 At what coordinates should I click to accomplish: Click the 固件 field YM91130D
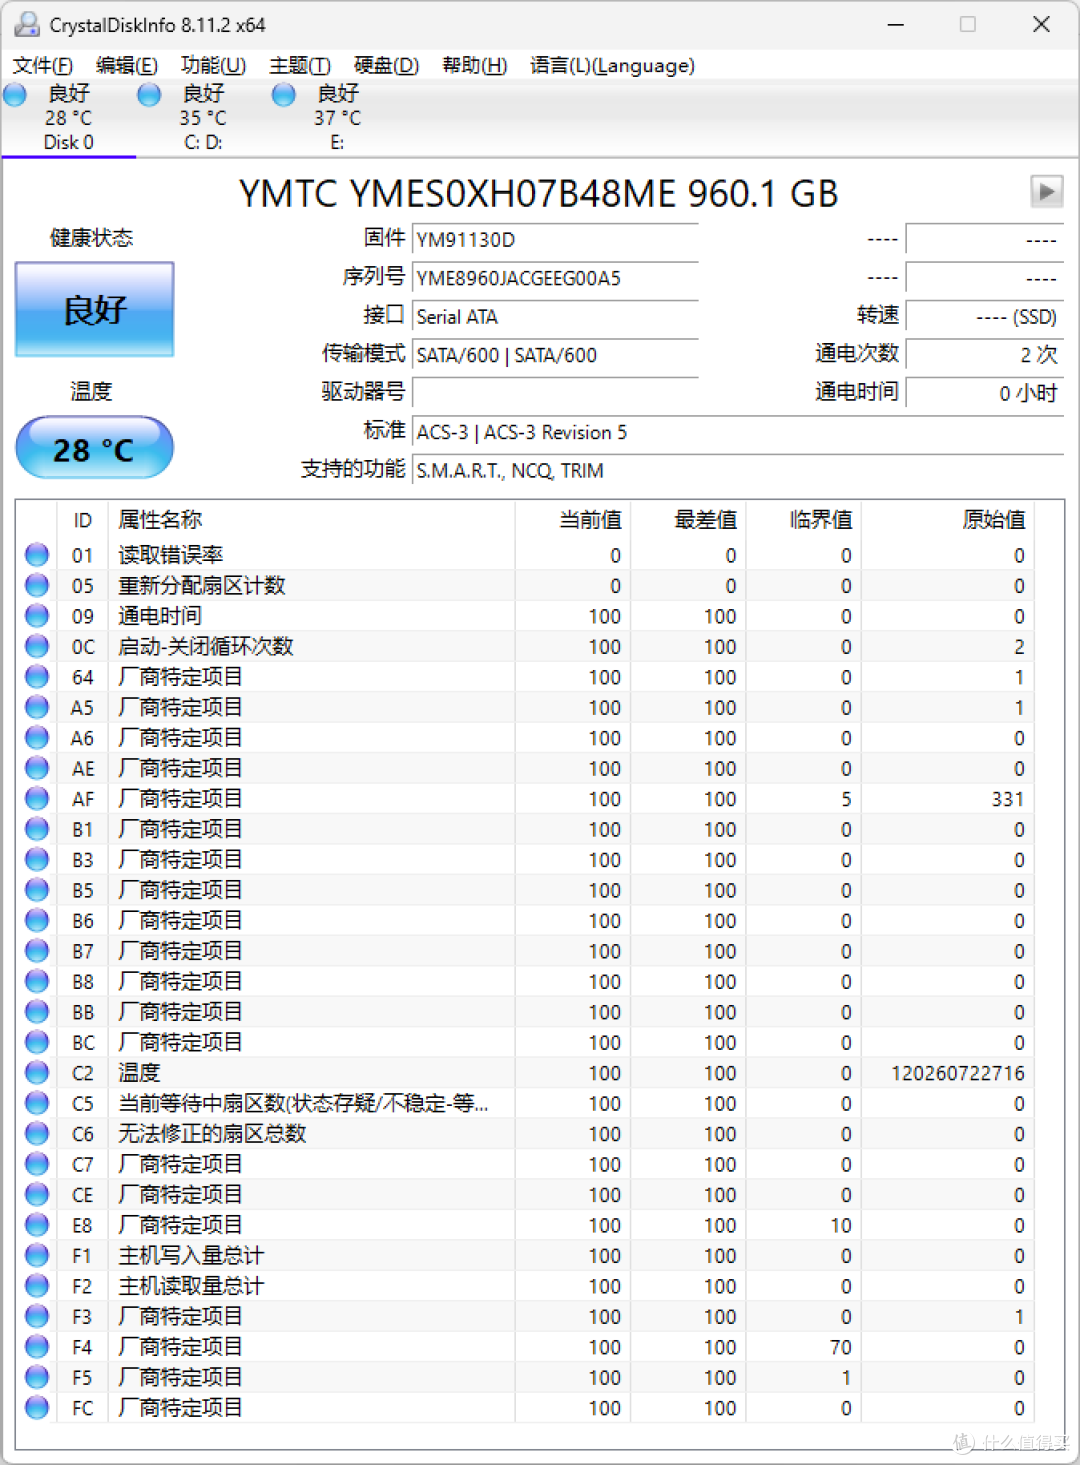[x=555, y=240]
